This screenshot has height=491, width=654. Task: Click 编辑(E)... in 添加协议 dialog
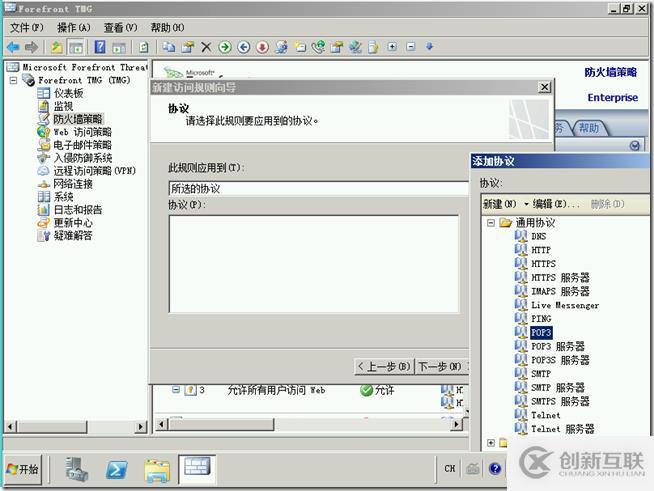point(556,204)
